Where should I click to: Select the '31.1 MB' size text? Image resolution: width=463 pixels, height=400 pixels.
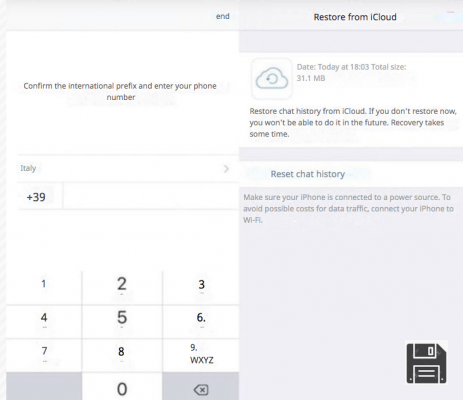point(311,78)
